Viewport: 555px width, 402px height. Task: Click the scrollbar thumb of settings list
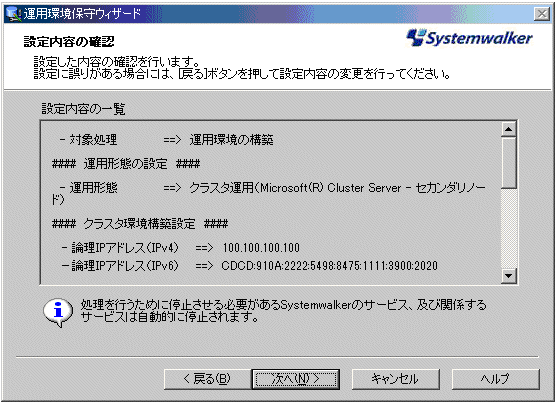tap(509, 162)
